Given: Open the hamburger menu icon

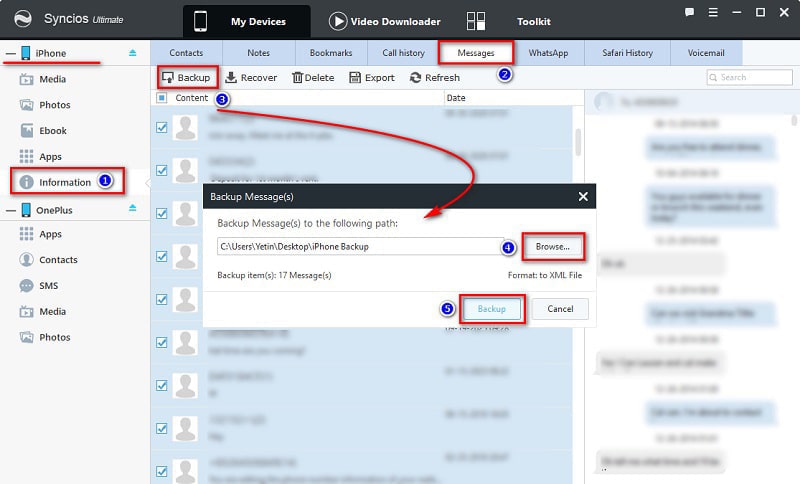Looking at the screenshot, I should [x=713, y=12].
